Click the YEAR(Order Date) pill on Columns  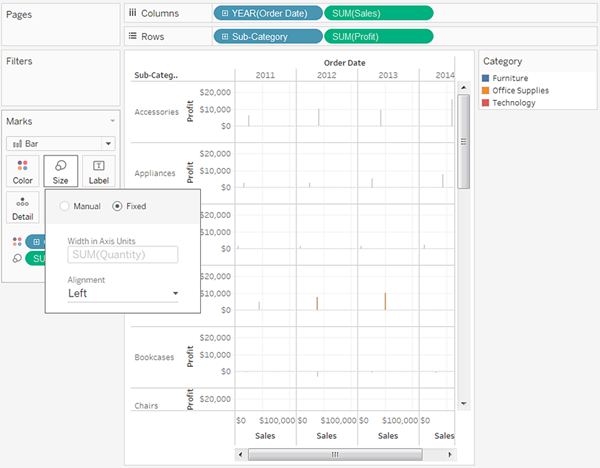click(268, 13)
